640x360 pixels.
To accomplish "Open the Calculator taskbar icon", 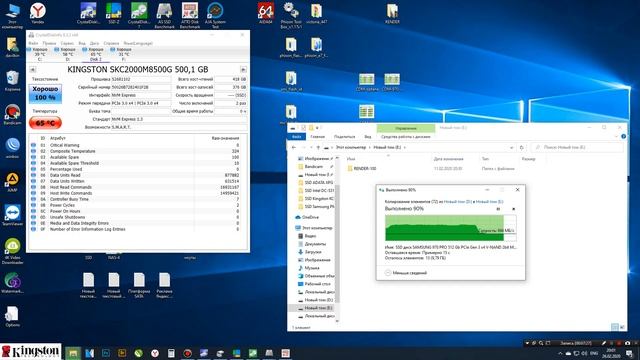I will click(171, 353).
